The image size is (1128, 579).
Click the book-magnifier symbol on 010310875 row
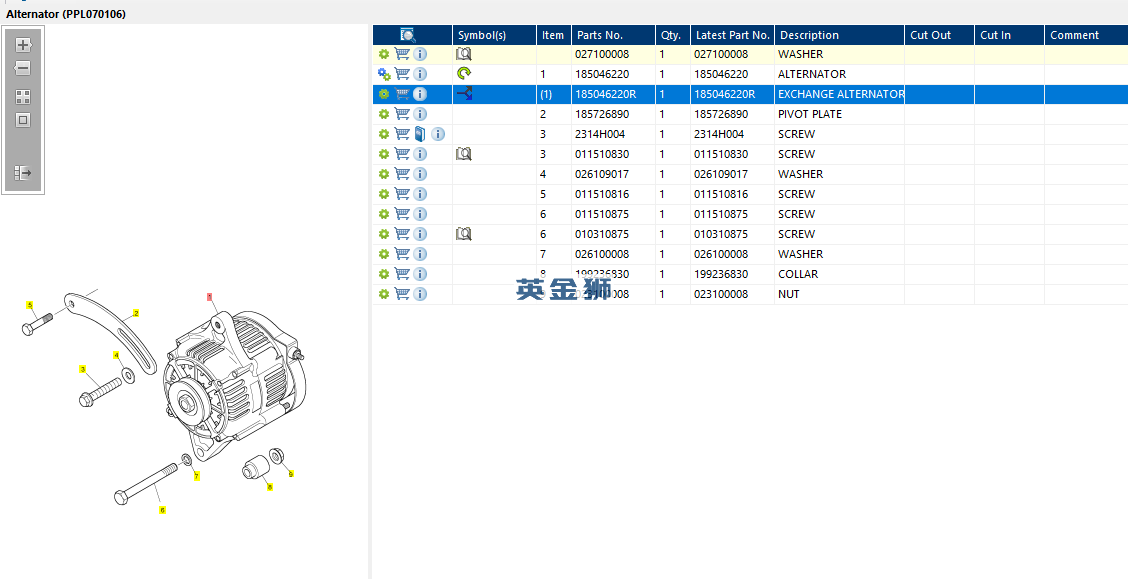tap(464, 234)
